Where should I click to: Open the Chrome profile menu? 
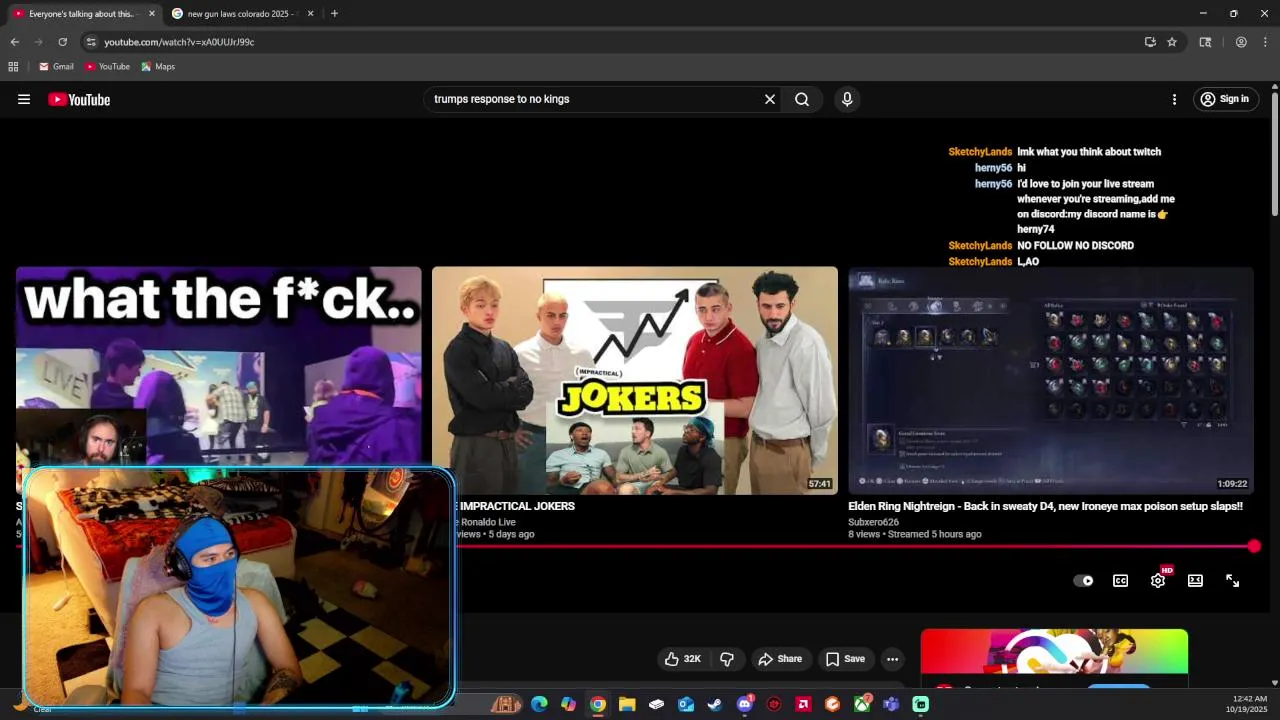coord(1241,42)
